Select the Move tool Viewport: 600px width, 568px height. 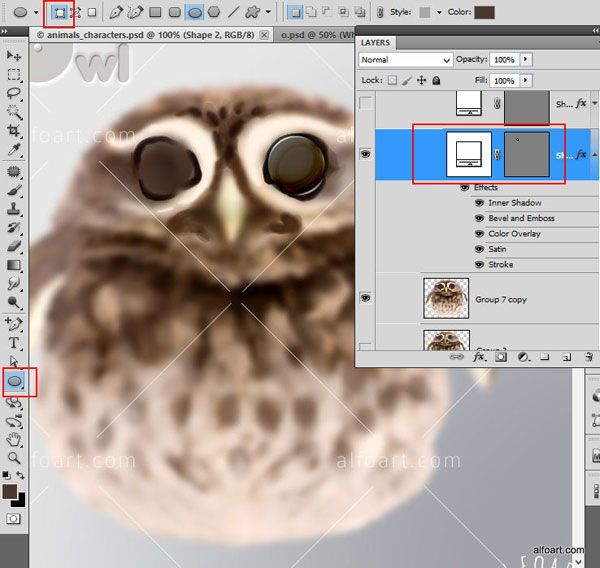pyautogui.click(x=14, y=56)
